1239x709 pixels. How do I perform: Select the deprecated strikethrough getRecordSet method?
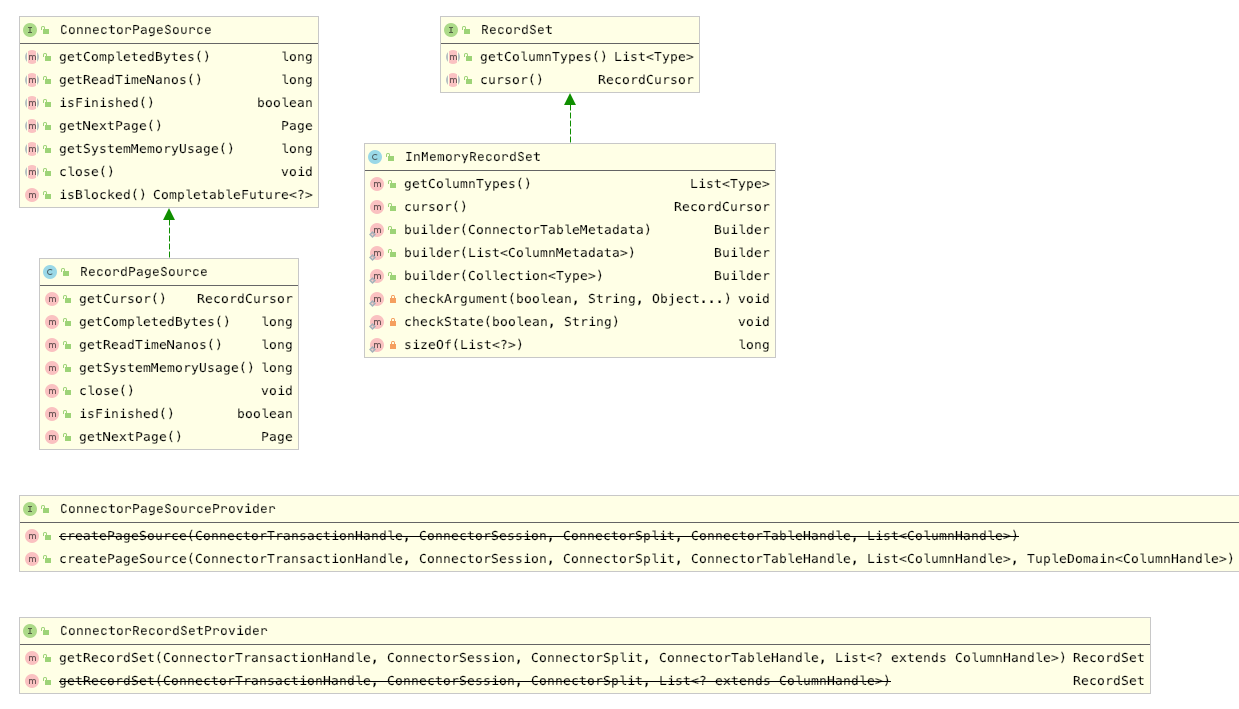[x=474, y=681]
